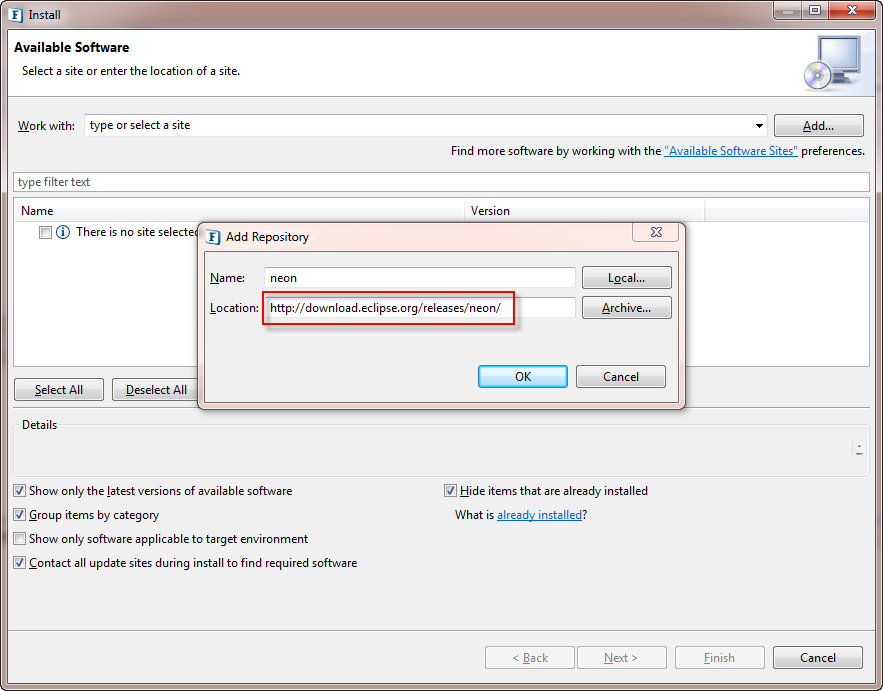Open the 'Available Software Sites' preferences link

click(x=730, y=151)
